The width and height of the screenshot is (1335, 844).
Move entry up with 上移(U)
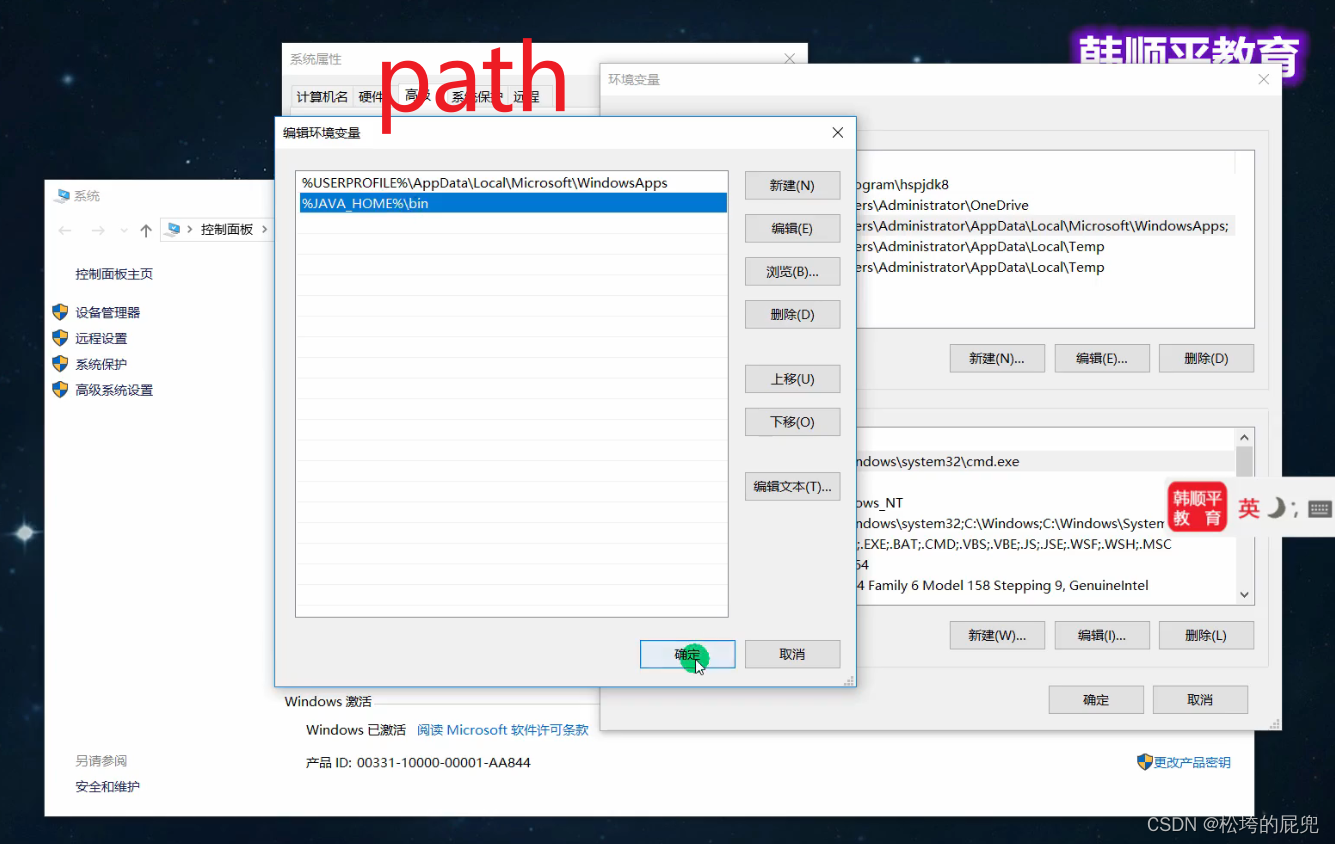pyautogui.click(x=792, y=379)
